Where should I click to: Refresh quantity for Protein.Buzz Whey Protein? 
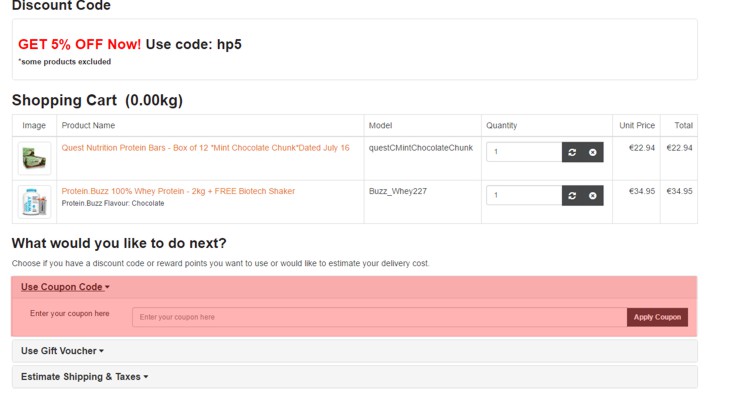coord(572,195)
